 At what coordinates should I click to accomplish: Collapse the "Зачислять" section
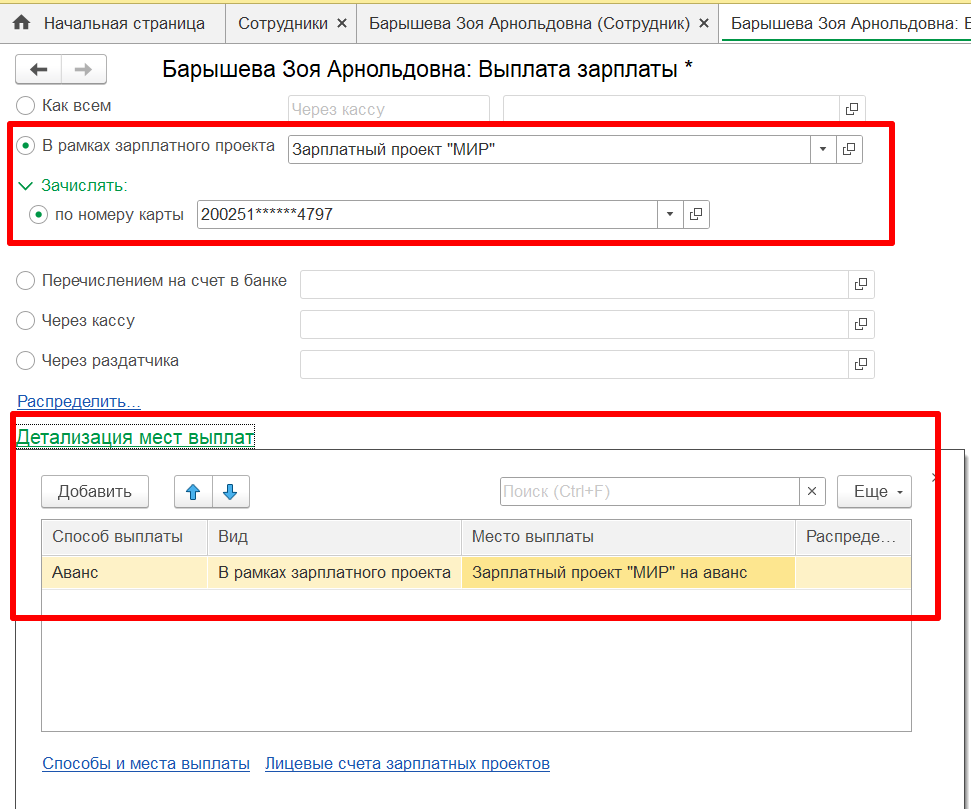pyautogui.click(x=25, y=185)
